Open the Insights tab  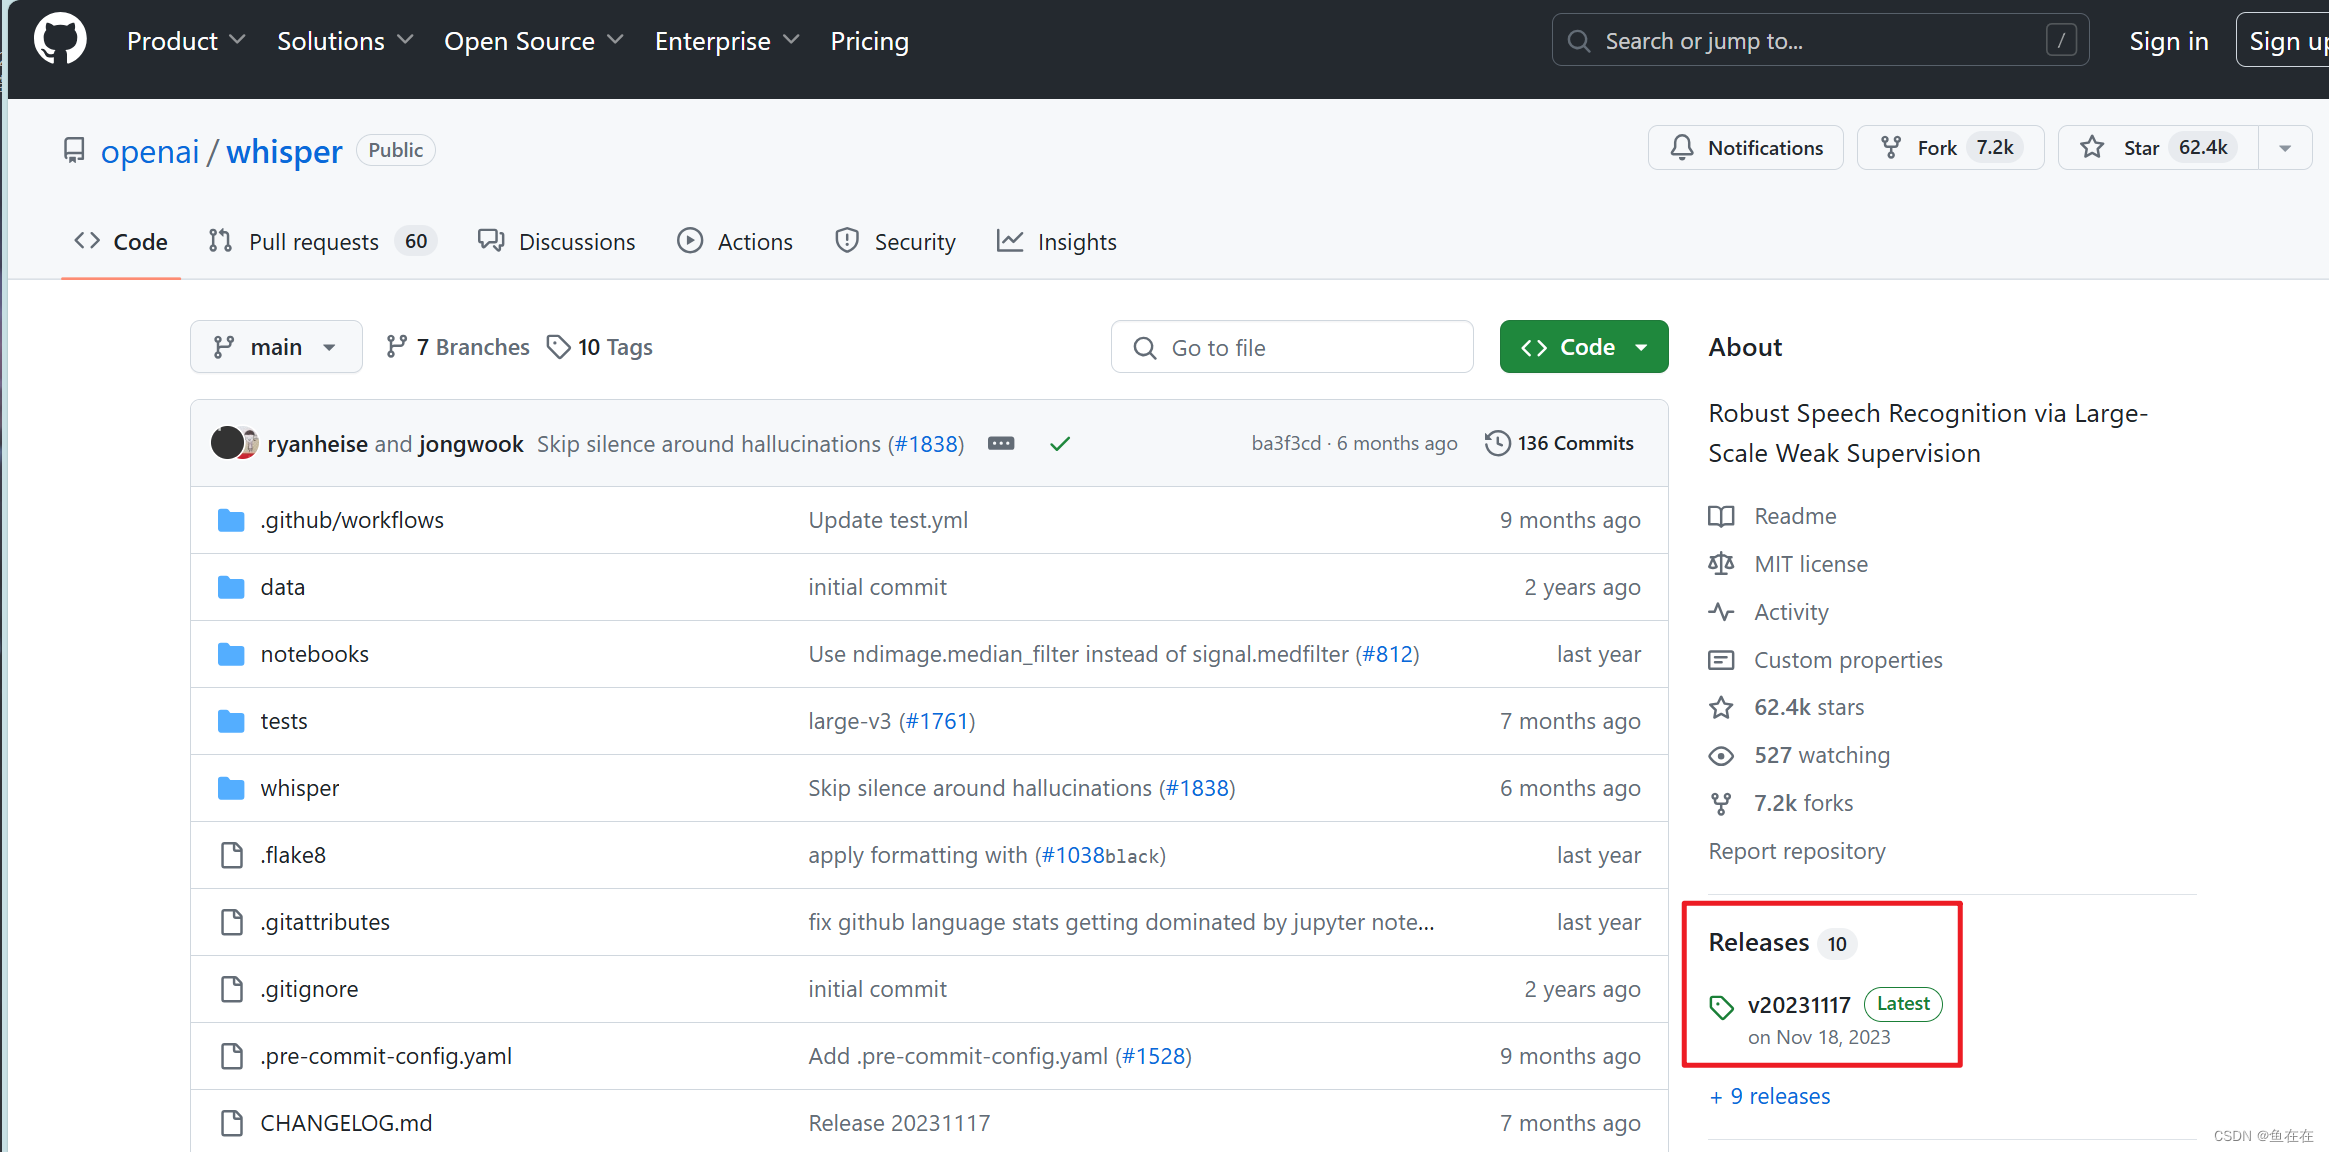pos(1057,242)
